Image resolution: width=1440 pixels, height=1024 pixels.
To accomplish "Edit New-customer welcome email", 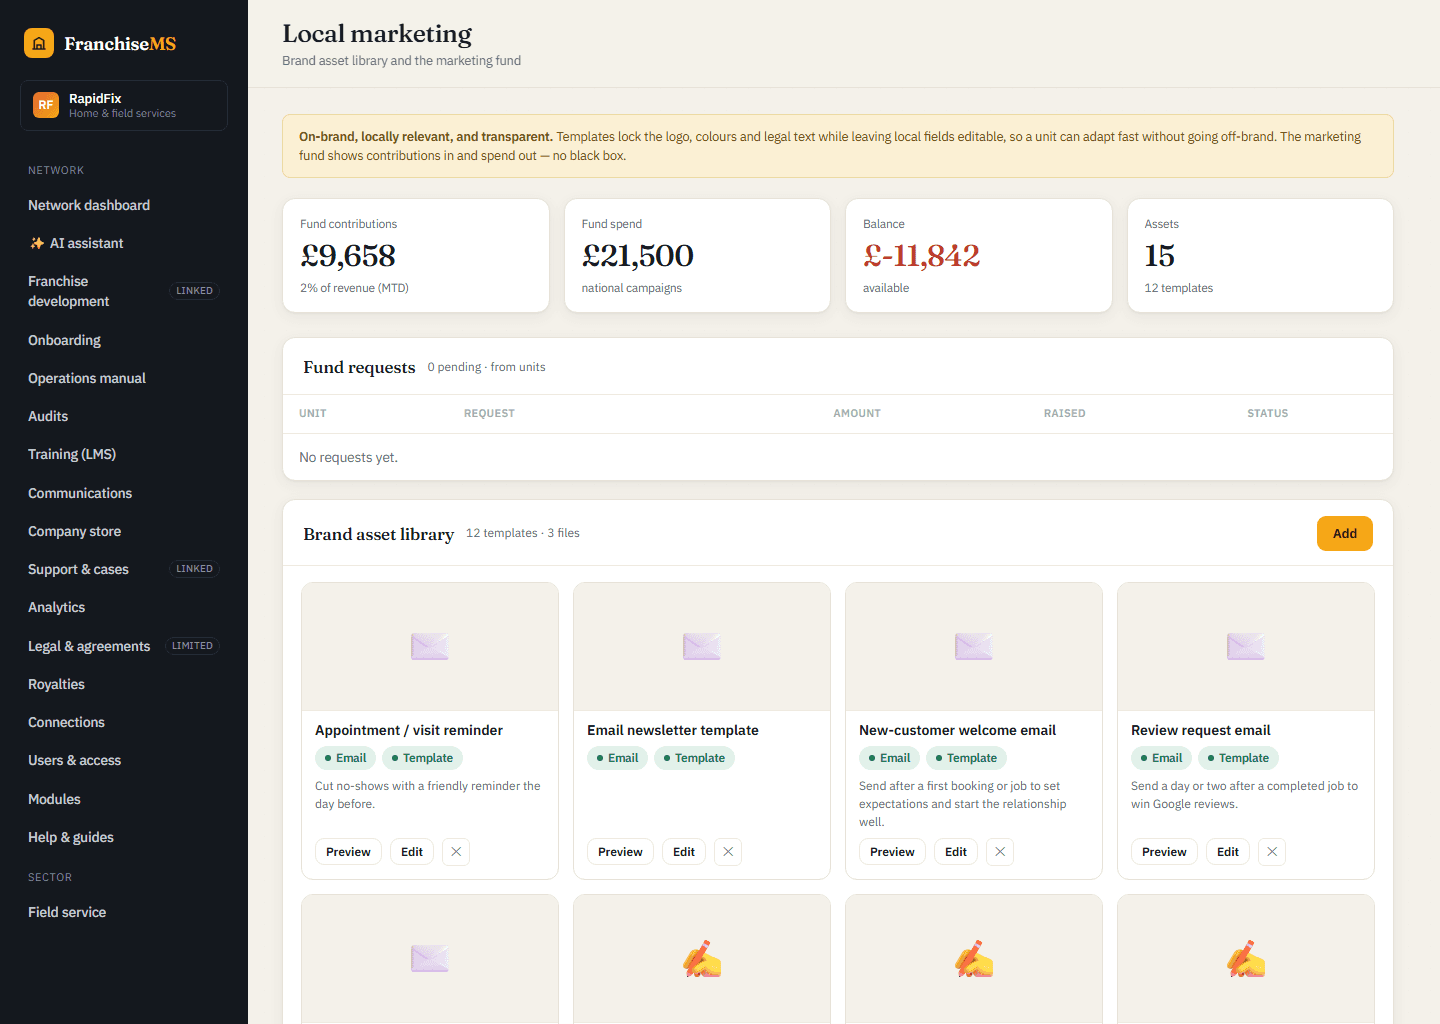I will click(956, 852).
